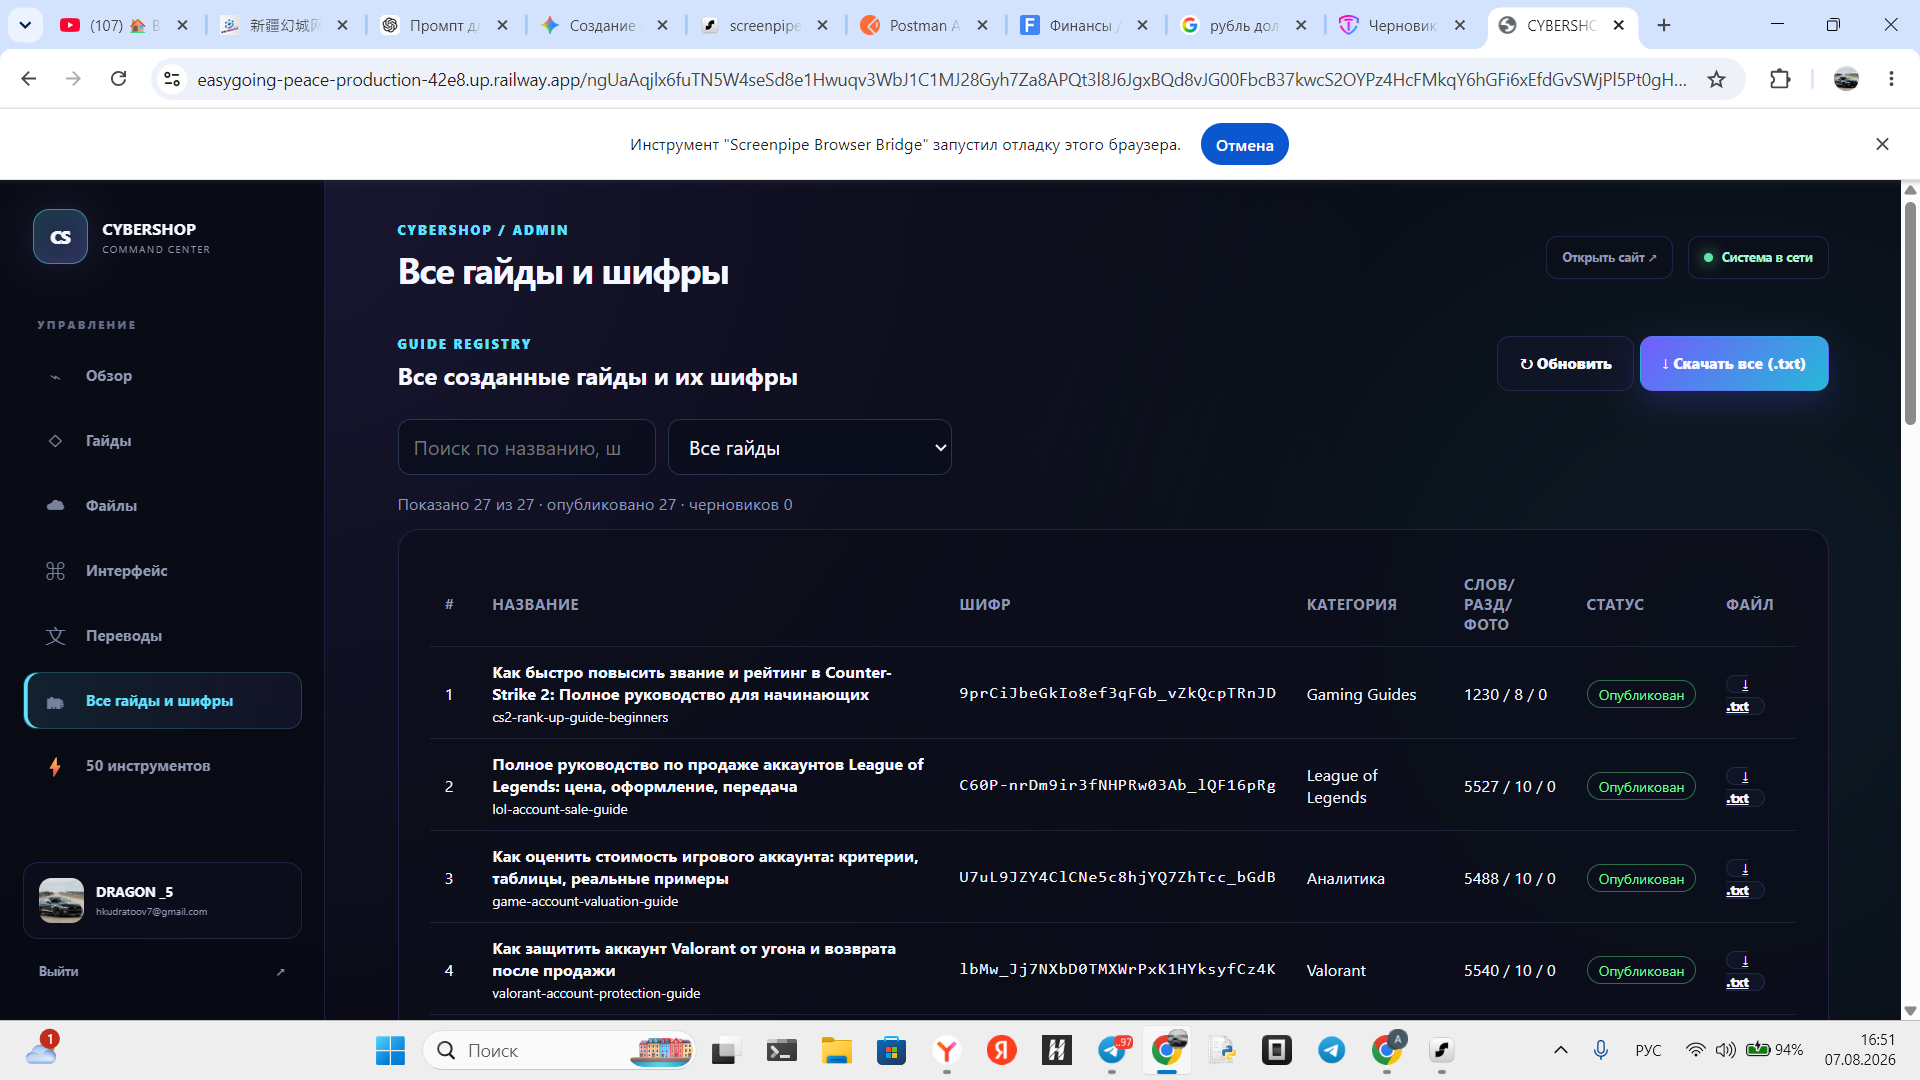Viewport: 1920px width, 1080px height.
Task: Bookmark this page with star icon
Action: 1717,79
